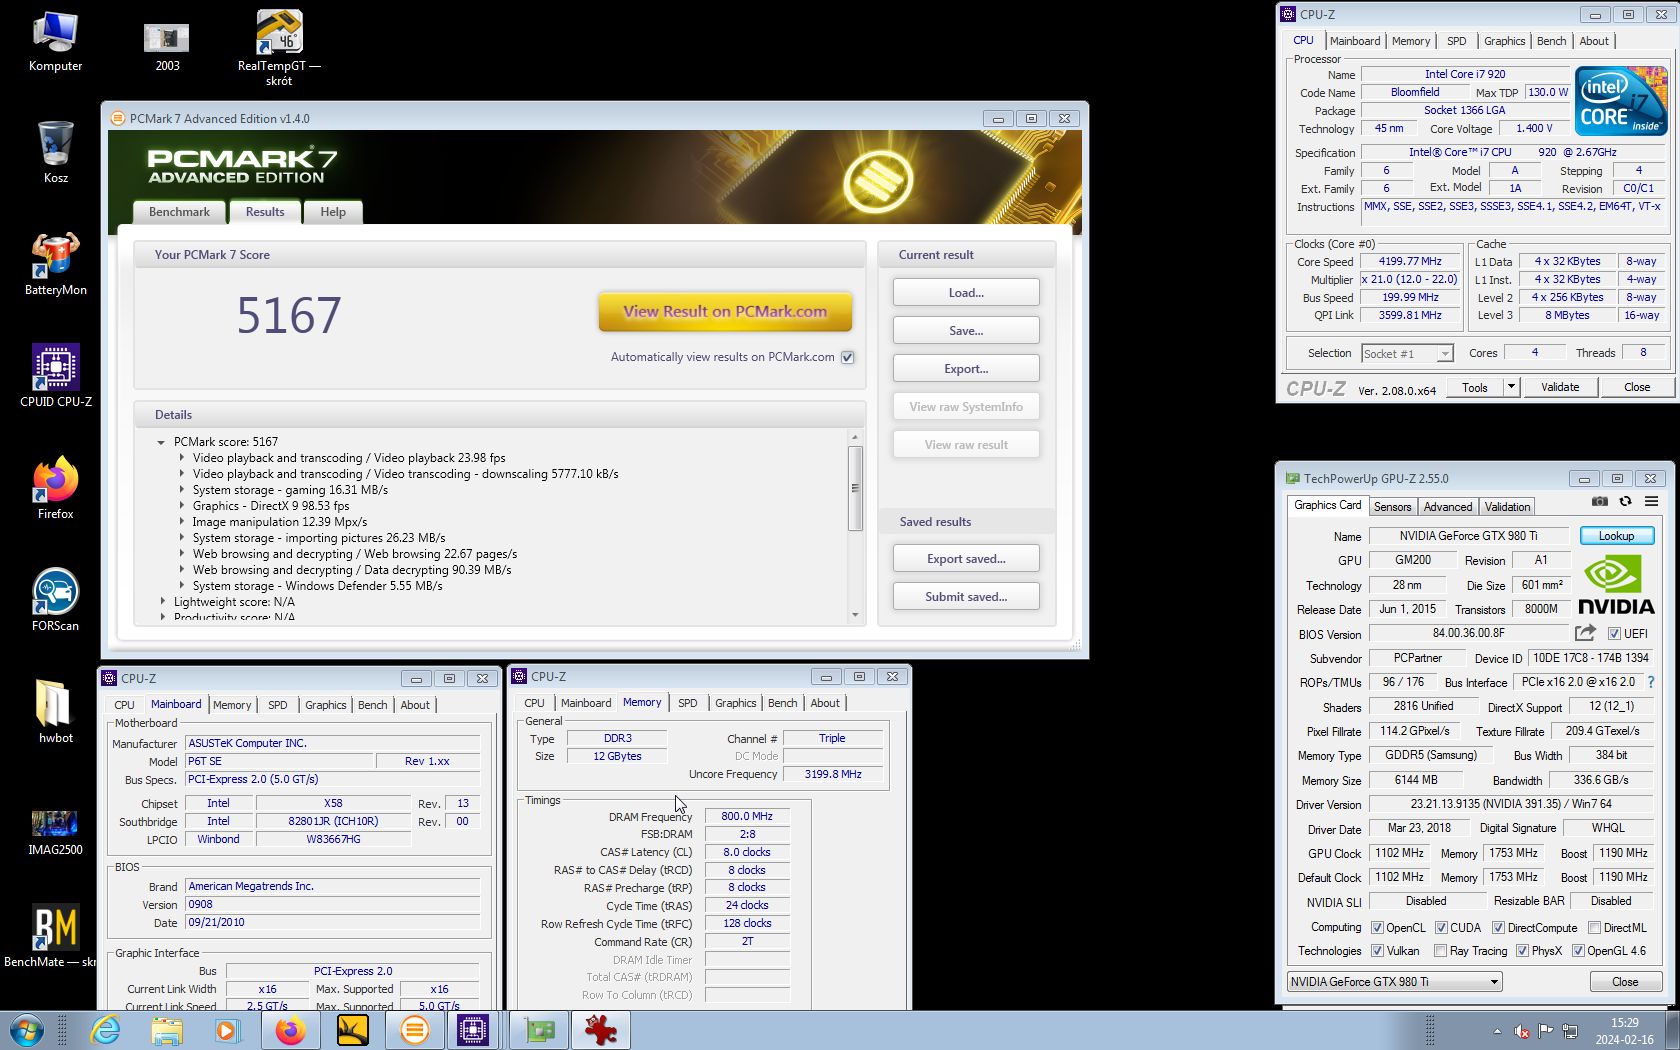
Task: Expand Graphics DirectX 9 row
Action: (x=181, y=506)
